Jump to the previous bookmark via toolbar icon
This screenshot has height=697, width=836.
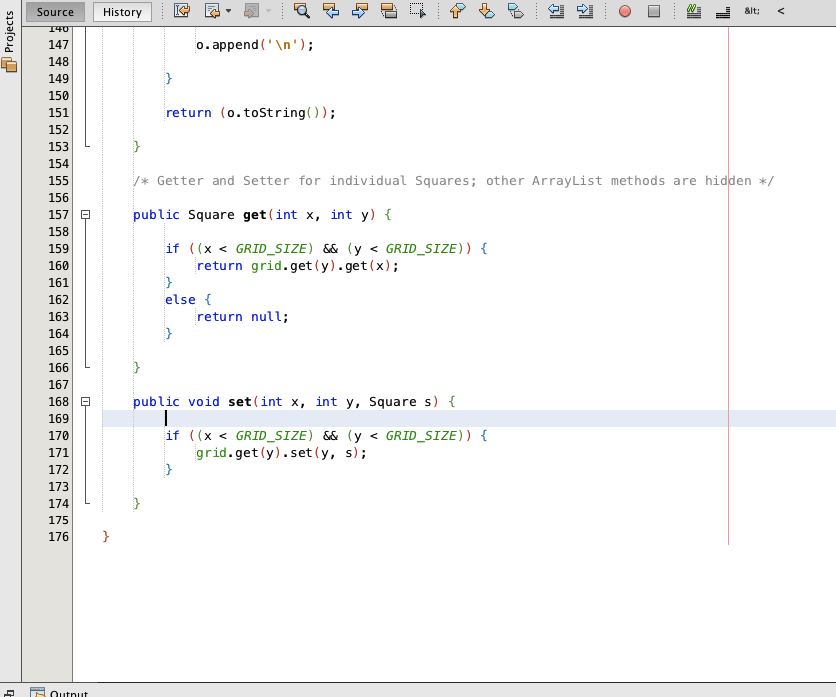point(458,11)
